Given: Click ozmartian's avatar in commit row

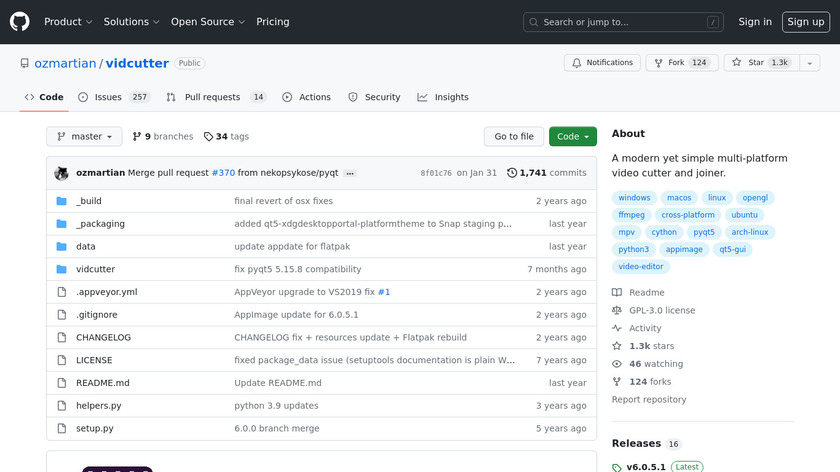Looking at the screenshot, I should pyautogui.click(x=61, y=173).
